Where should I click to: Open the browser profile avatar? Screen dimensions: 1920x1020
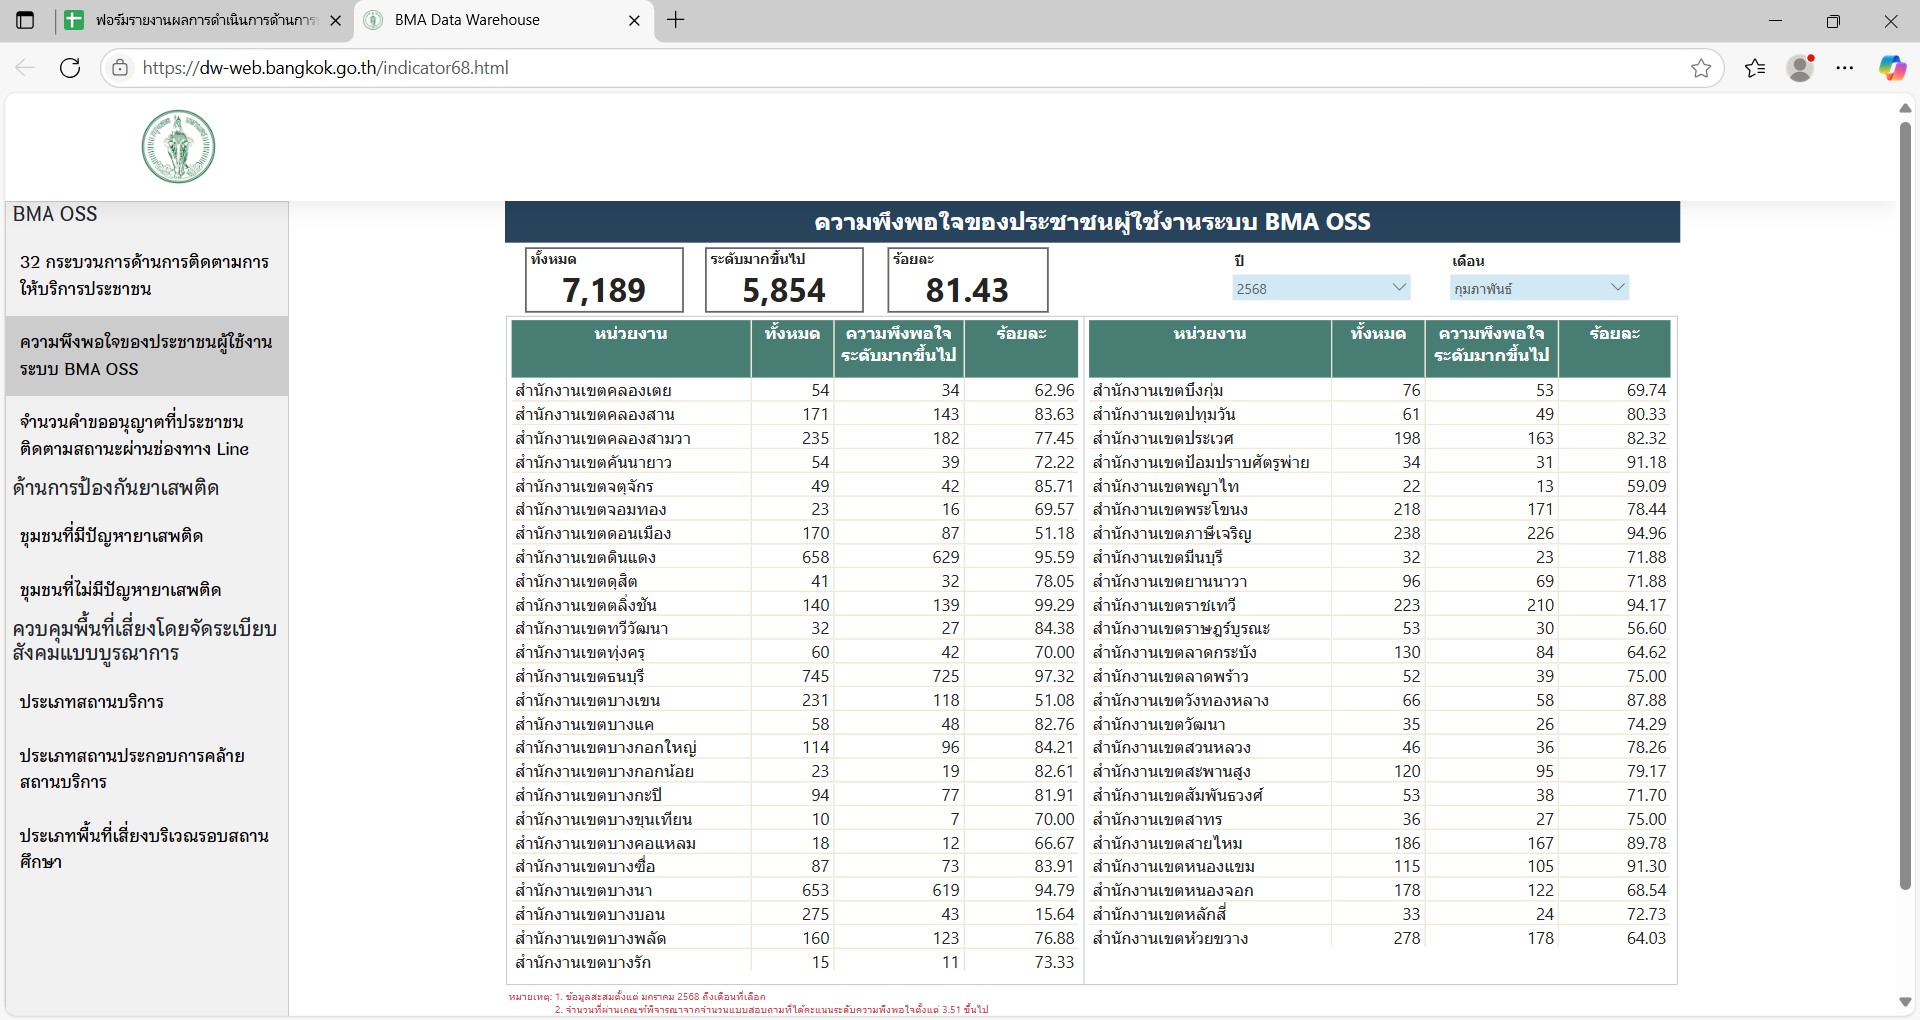1801,68
